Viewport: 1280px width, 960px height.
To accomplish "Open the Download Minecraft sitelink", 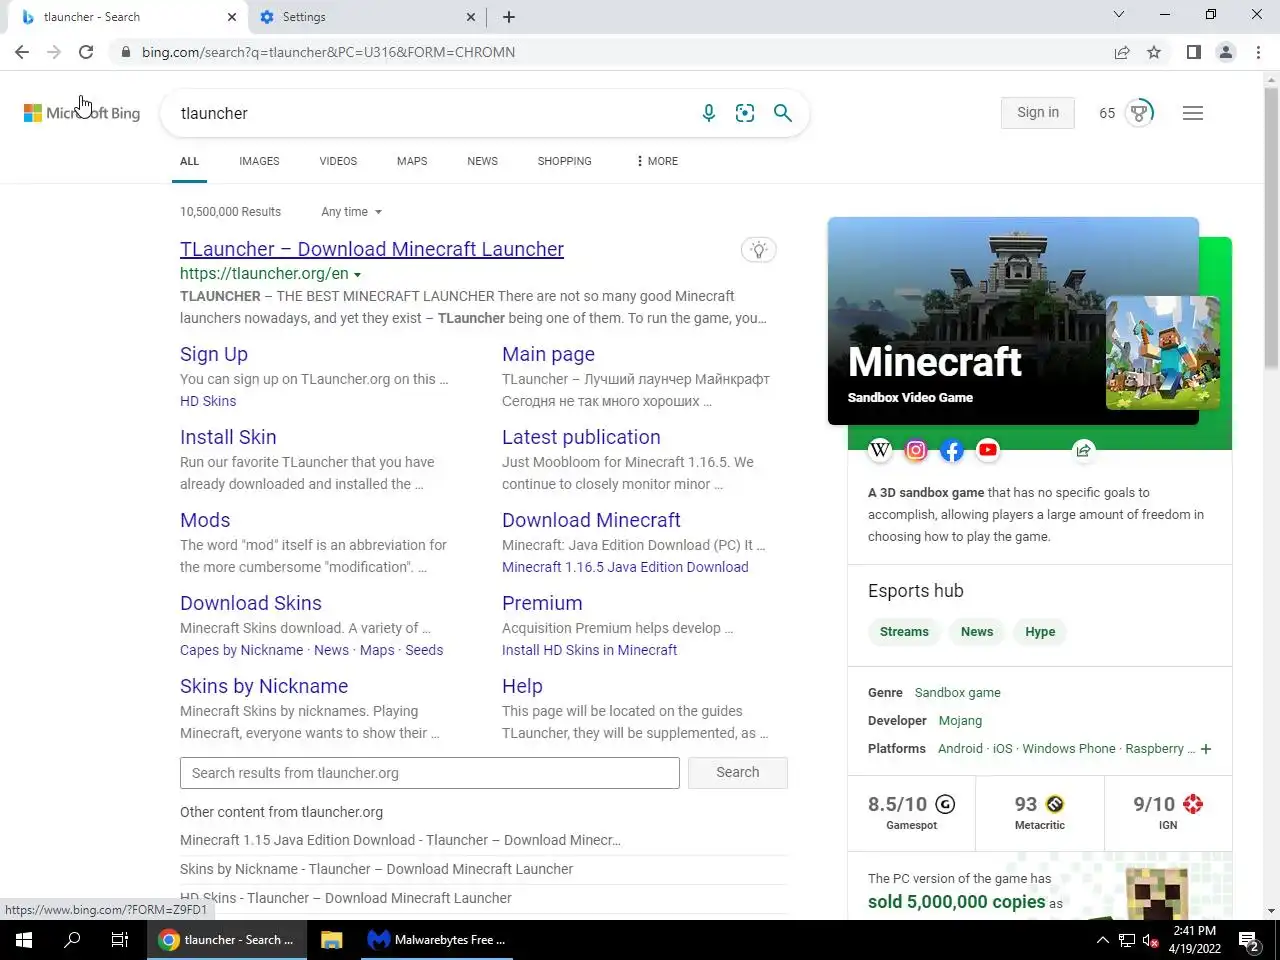I will click(591, 520).
